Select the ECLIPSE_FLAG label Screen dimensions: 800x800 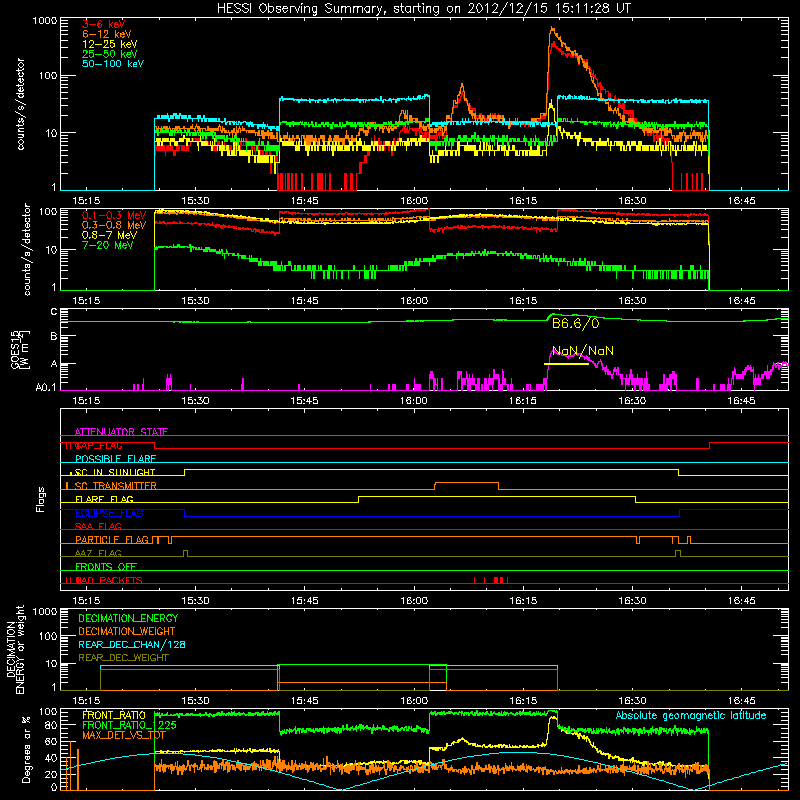[x=109, y=513]
